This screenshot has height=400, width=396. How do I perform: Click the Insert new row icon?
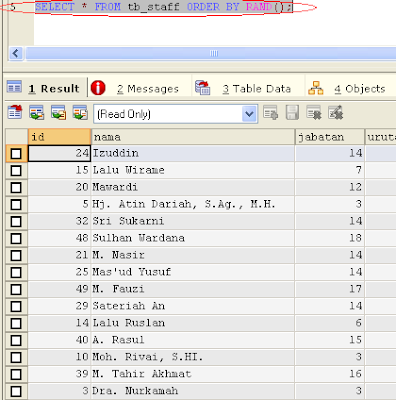[270, 113]
